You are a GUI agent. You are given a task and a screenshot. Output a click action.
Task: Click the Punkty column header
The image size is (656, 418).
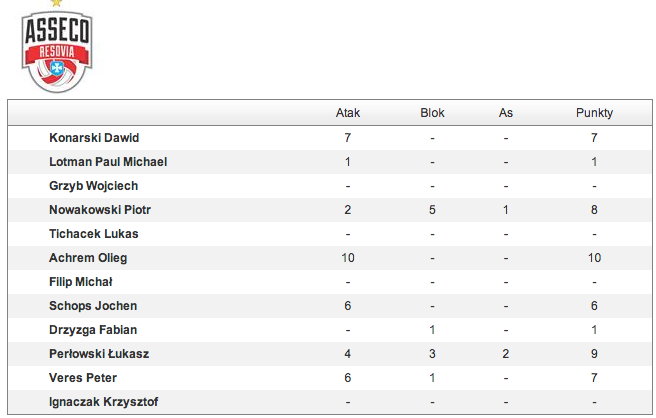pos(594,113)
